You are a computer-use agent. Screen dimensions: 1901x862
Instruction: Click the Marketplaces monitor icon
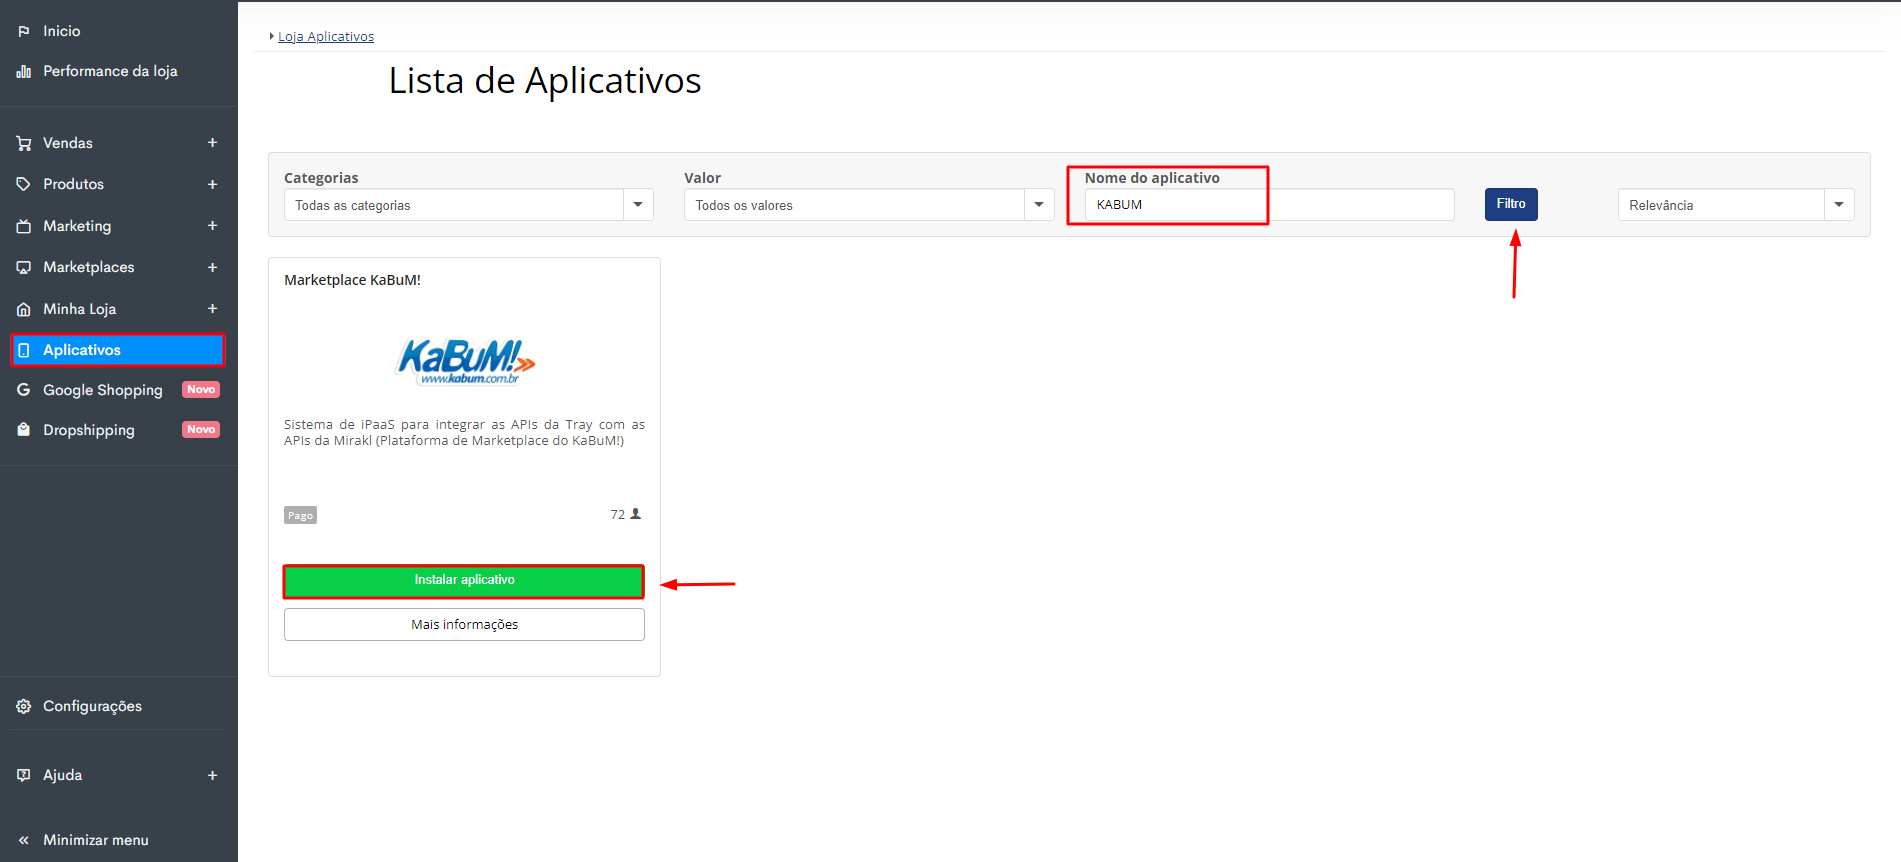24,268
